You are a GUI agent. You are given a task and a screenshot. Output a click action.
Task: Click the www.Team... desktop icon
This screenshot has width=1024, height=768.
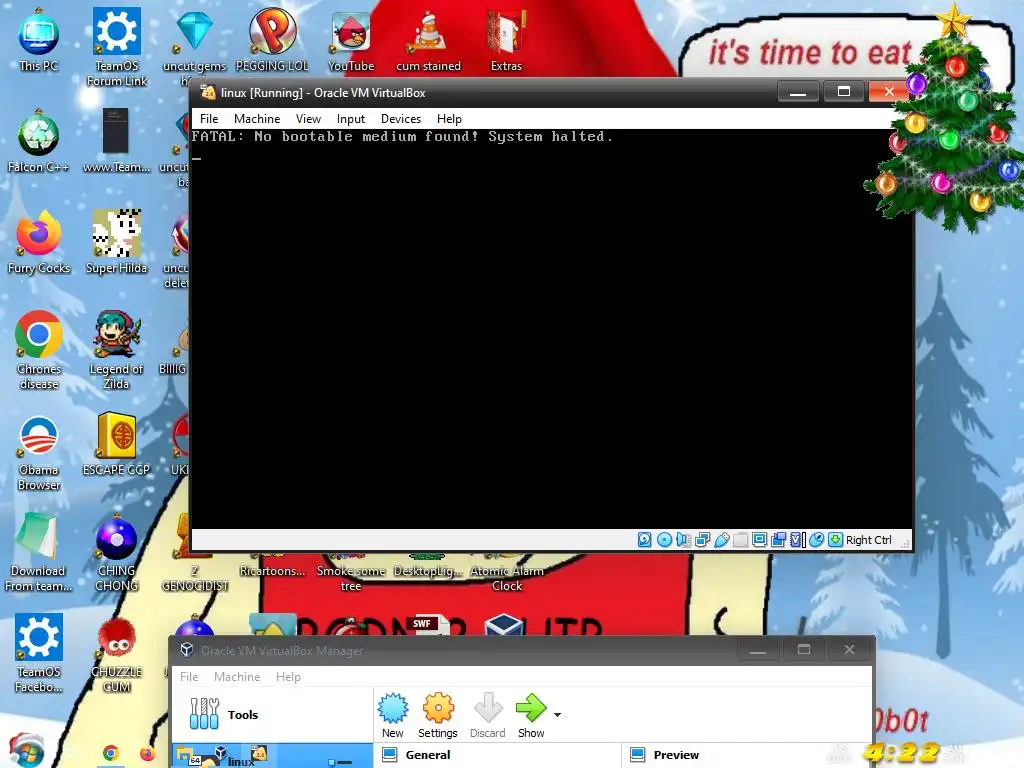(116, 141)
